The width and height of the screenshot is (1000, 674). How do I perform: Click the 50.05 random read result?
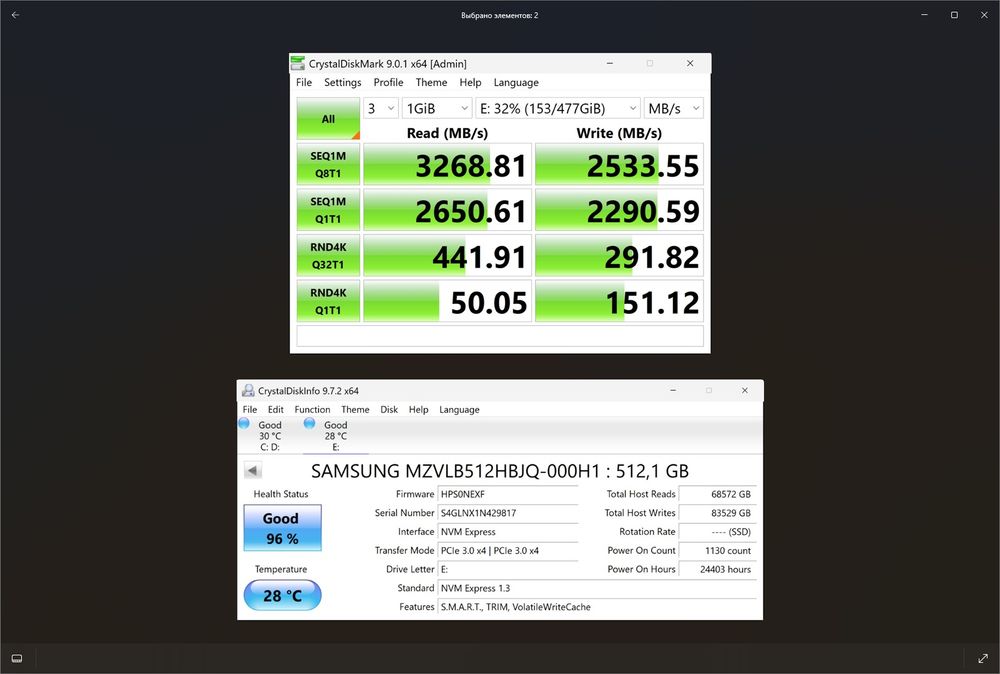447,301
